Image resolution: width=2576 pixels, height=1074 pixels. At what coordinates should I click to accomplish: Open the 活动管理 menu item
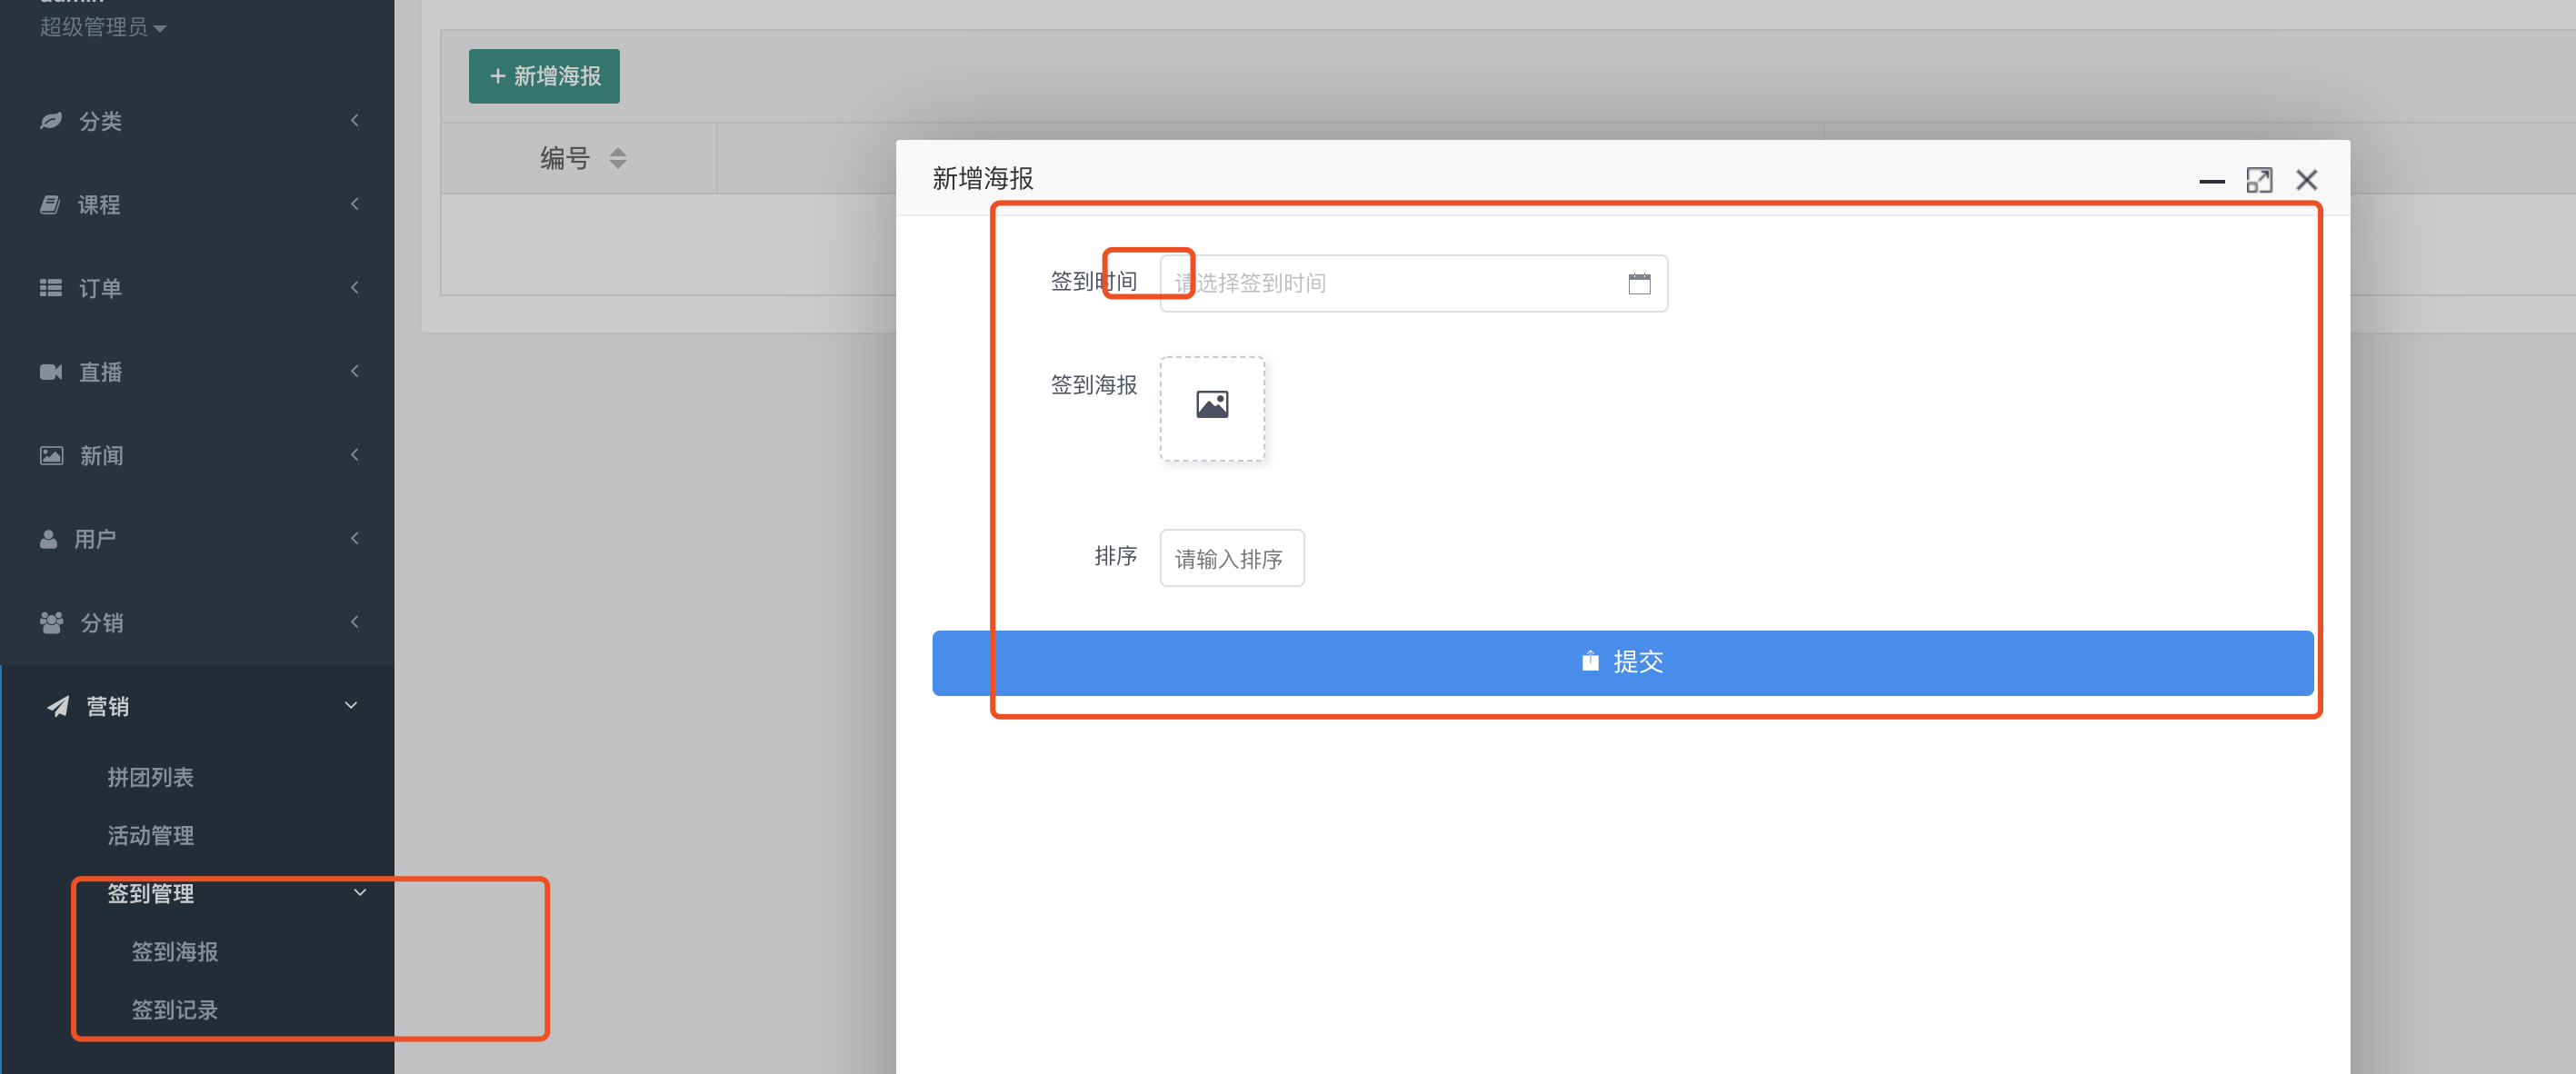(150, 835)
